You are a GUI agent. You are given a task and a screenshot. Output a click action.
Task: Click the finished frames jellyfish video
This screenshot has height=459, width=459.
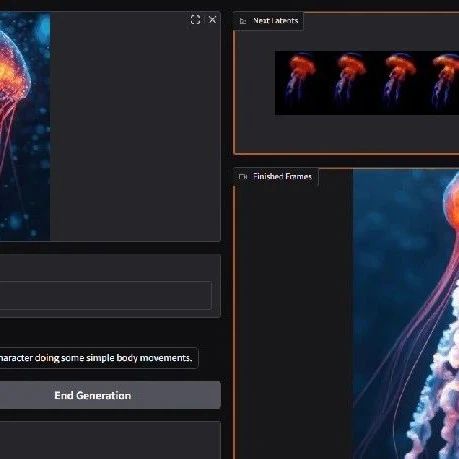click(x=406, y=314)
